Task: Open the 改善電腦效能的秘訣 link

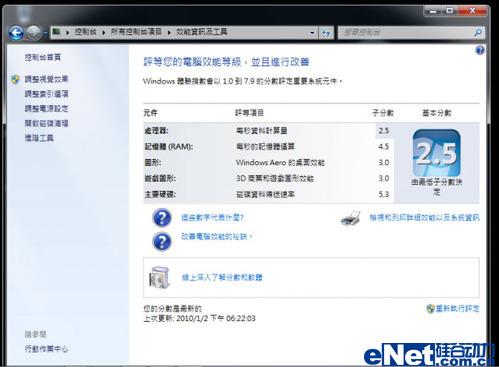Action: click(216, 237)
